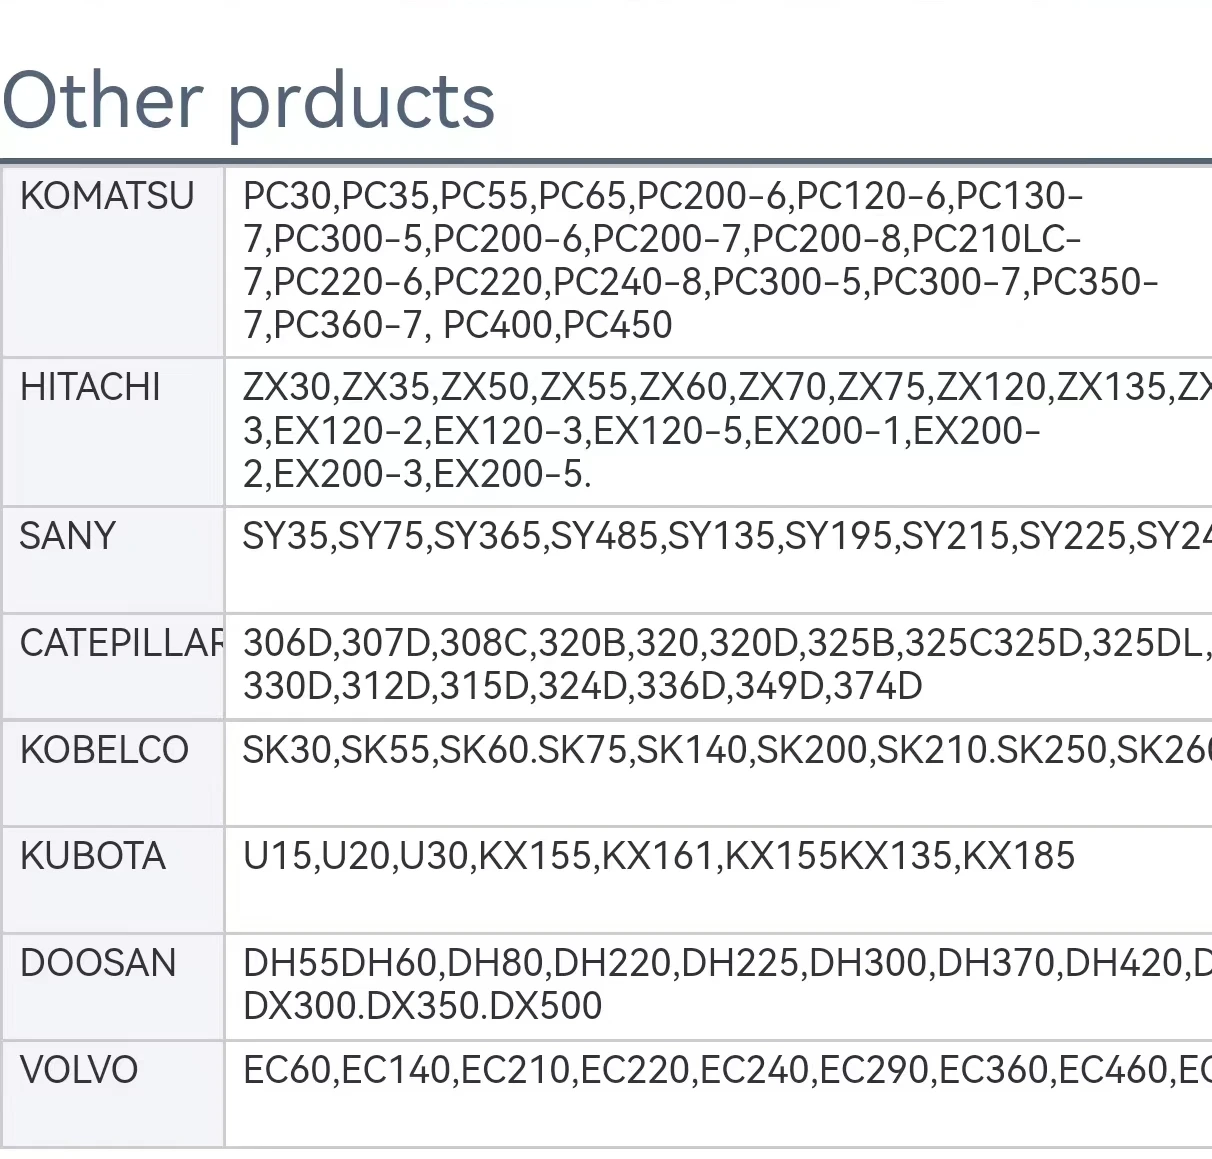Click the VOLVO brand cell

[x=79, y=1070]
